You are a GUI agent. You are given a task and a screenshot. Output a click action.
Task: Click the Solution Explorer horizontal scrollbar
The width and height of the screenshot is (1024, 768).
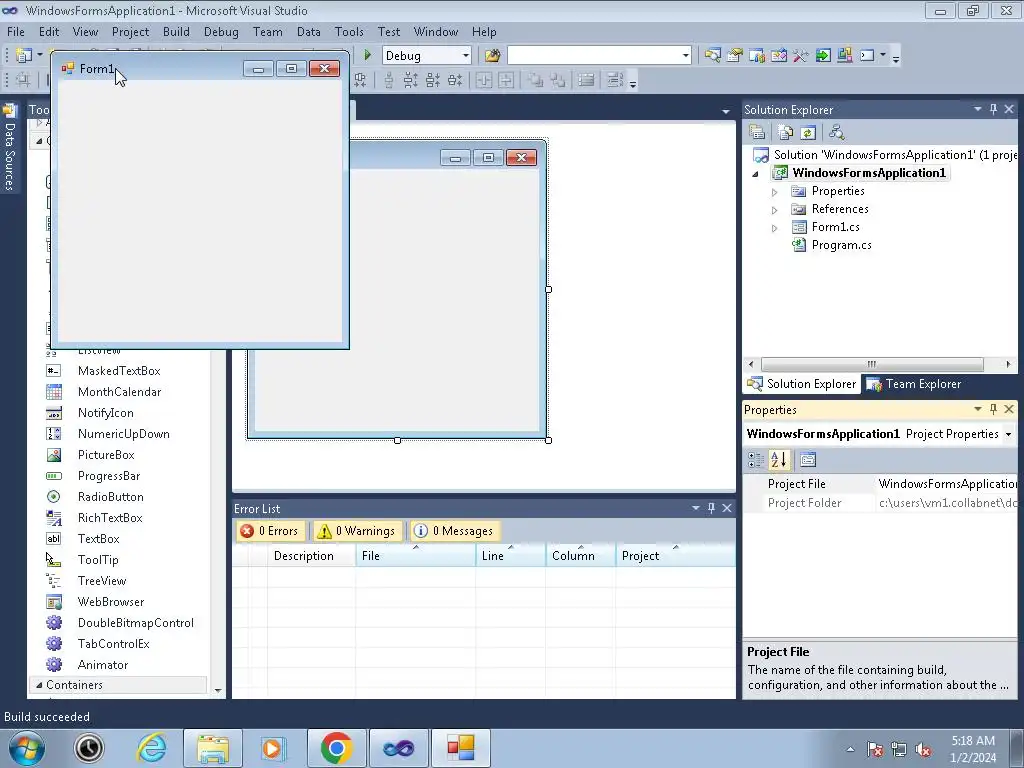coord(872,364)
